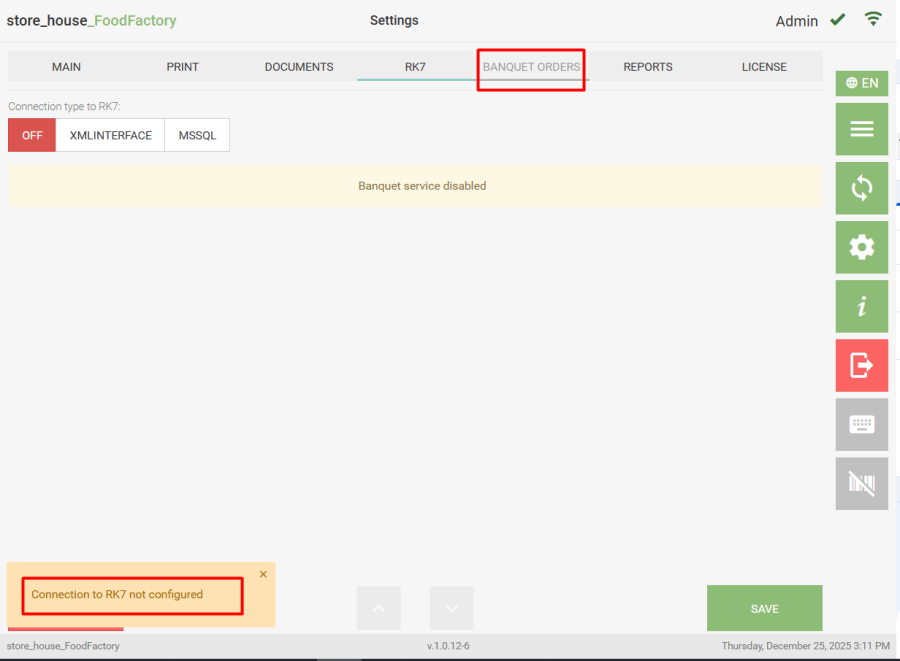Select OFF connection type

point(32,135)
